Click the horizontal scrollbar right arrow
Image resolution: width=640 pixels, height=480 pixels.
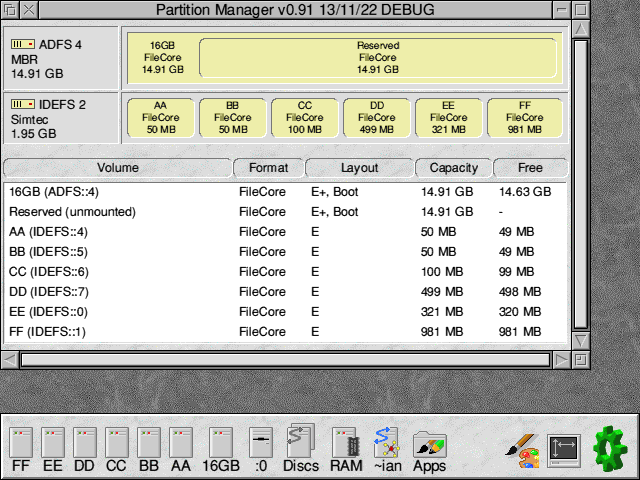tap(561, 360)
